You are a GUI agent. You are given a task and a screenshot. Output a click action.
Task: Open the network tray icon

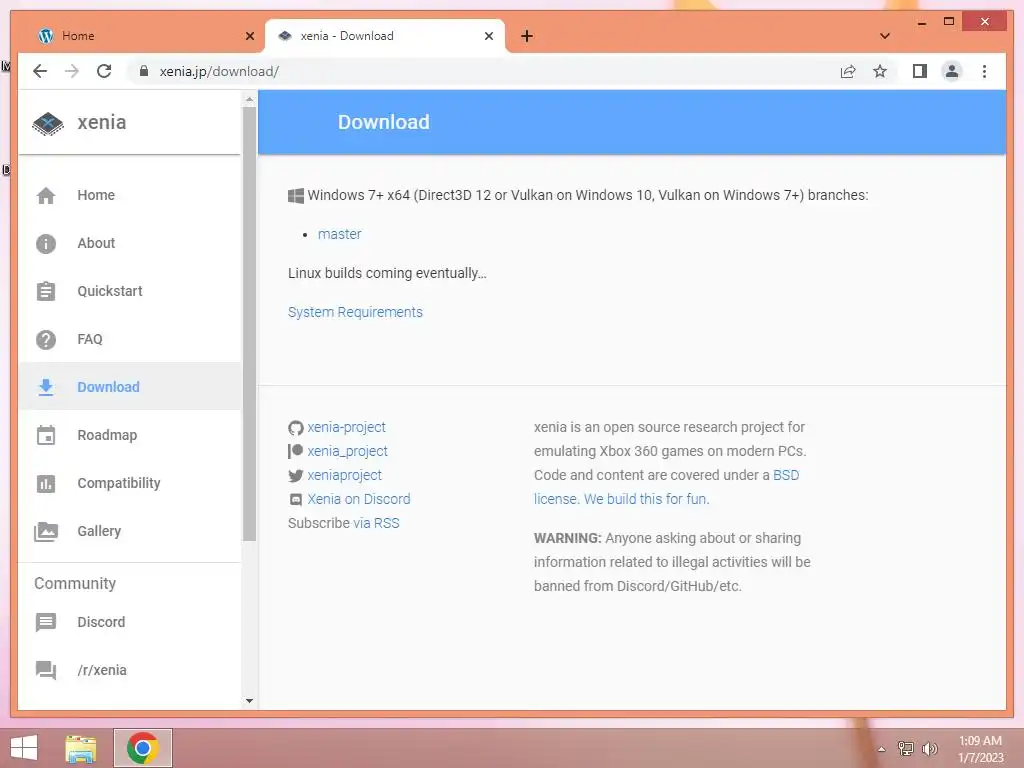[x=906, y=749]
